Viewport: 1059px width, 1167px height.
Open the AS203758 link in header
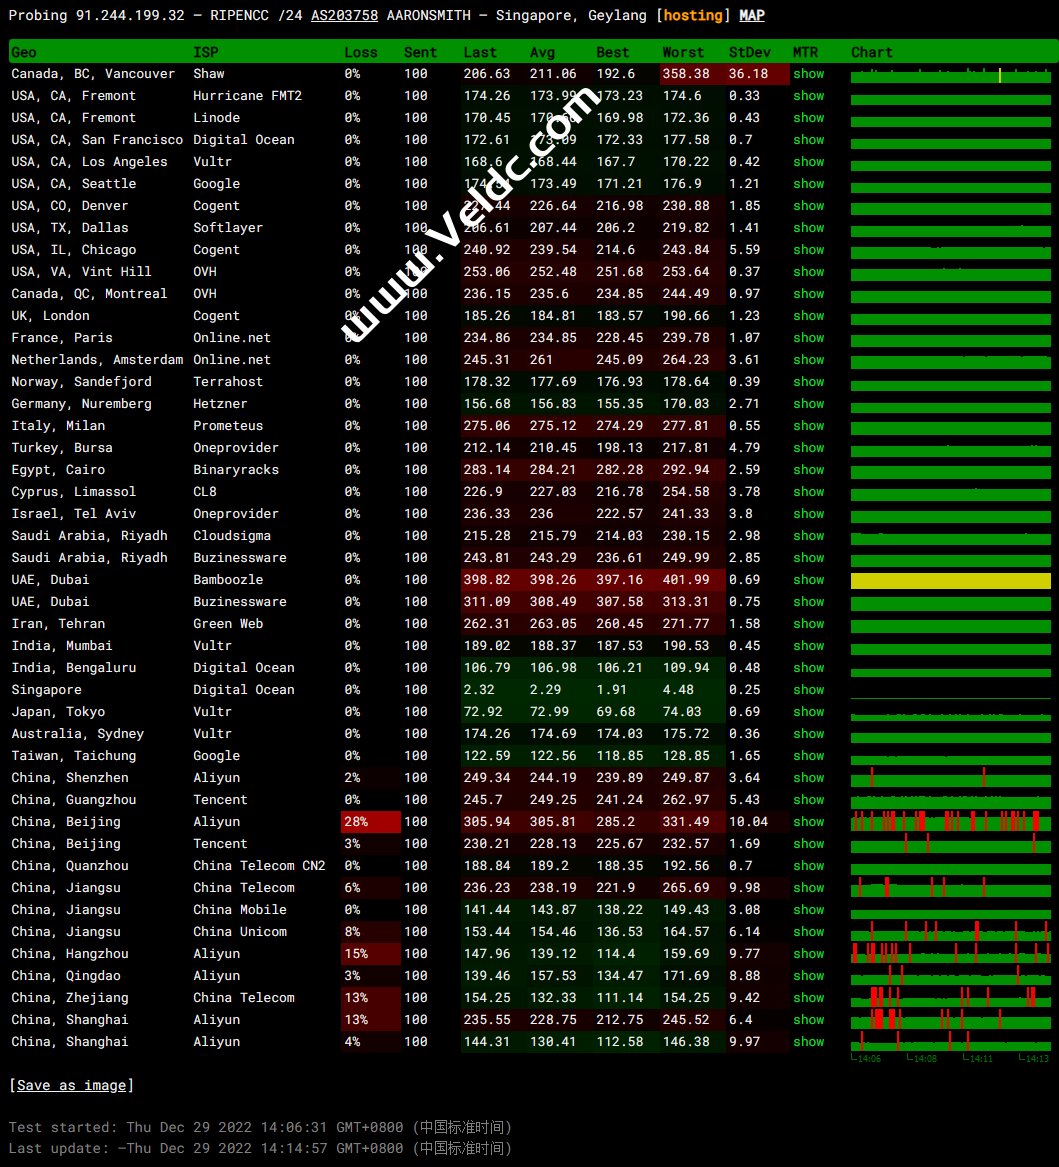pos(344,15)
